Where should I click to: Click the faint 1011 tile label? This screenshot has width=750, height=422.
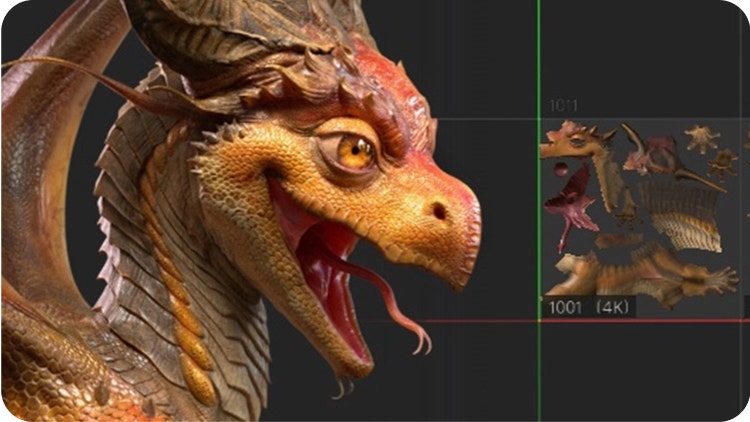point(563,106)
